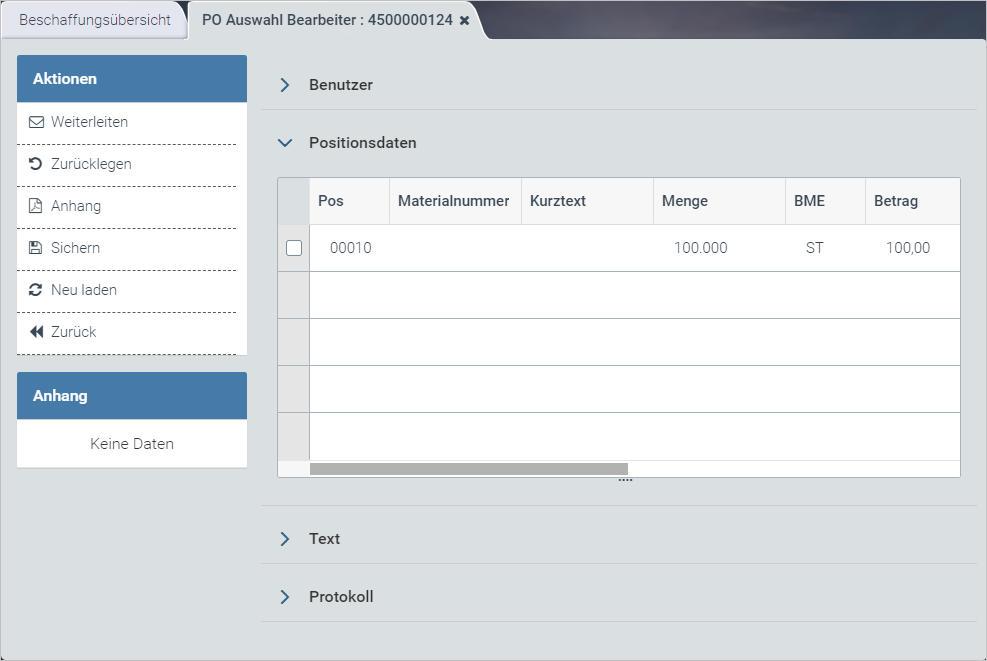Collapse the Positionsdaten section

(285, 143)
